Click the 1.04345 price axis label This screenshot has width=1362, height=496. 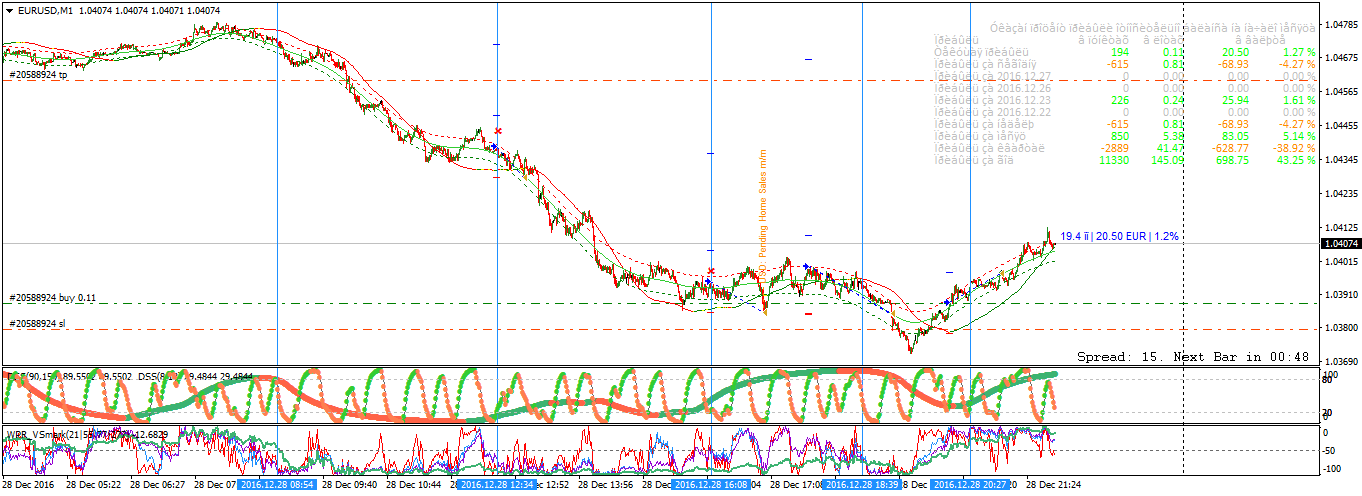click(x=1340, y=160)
